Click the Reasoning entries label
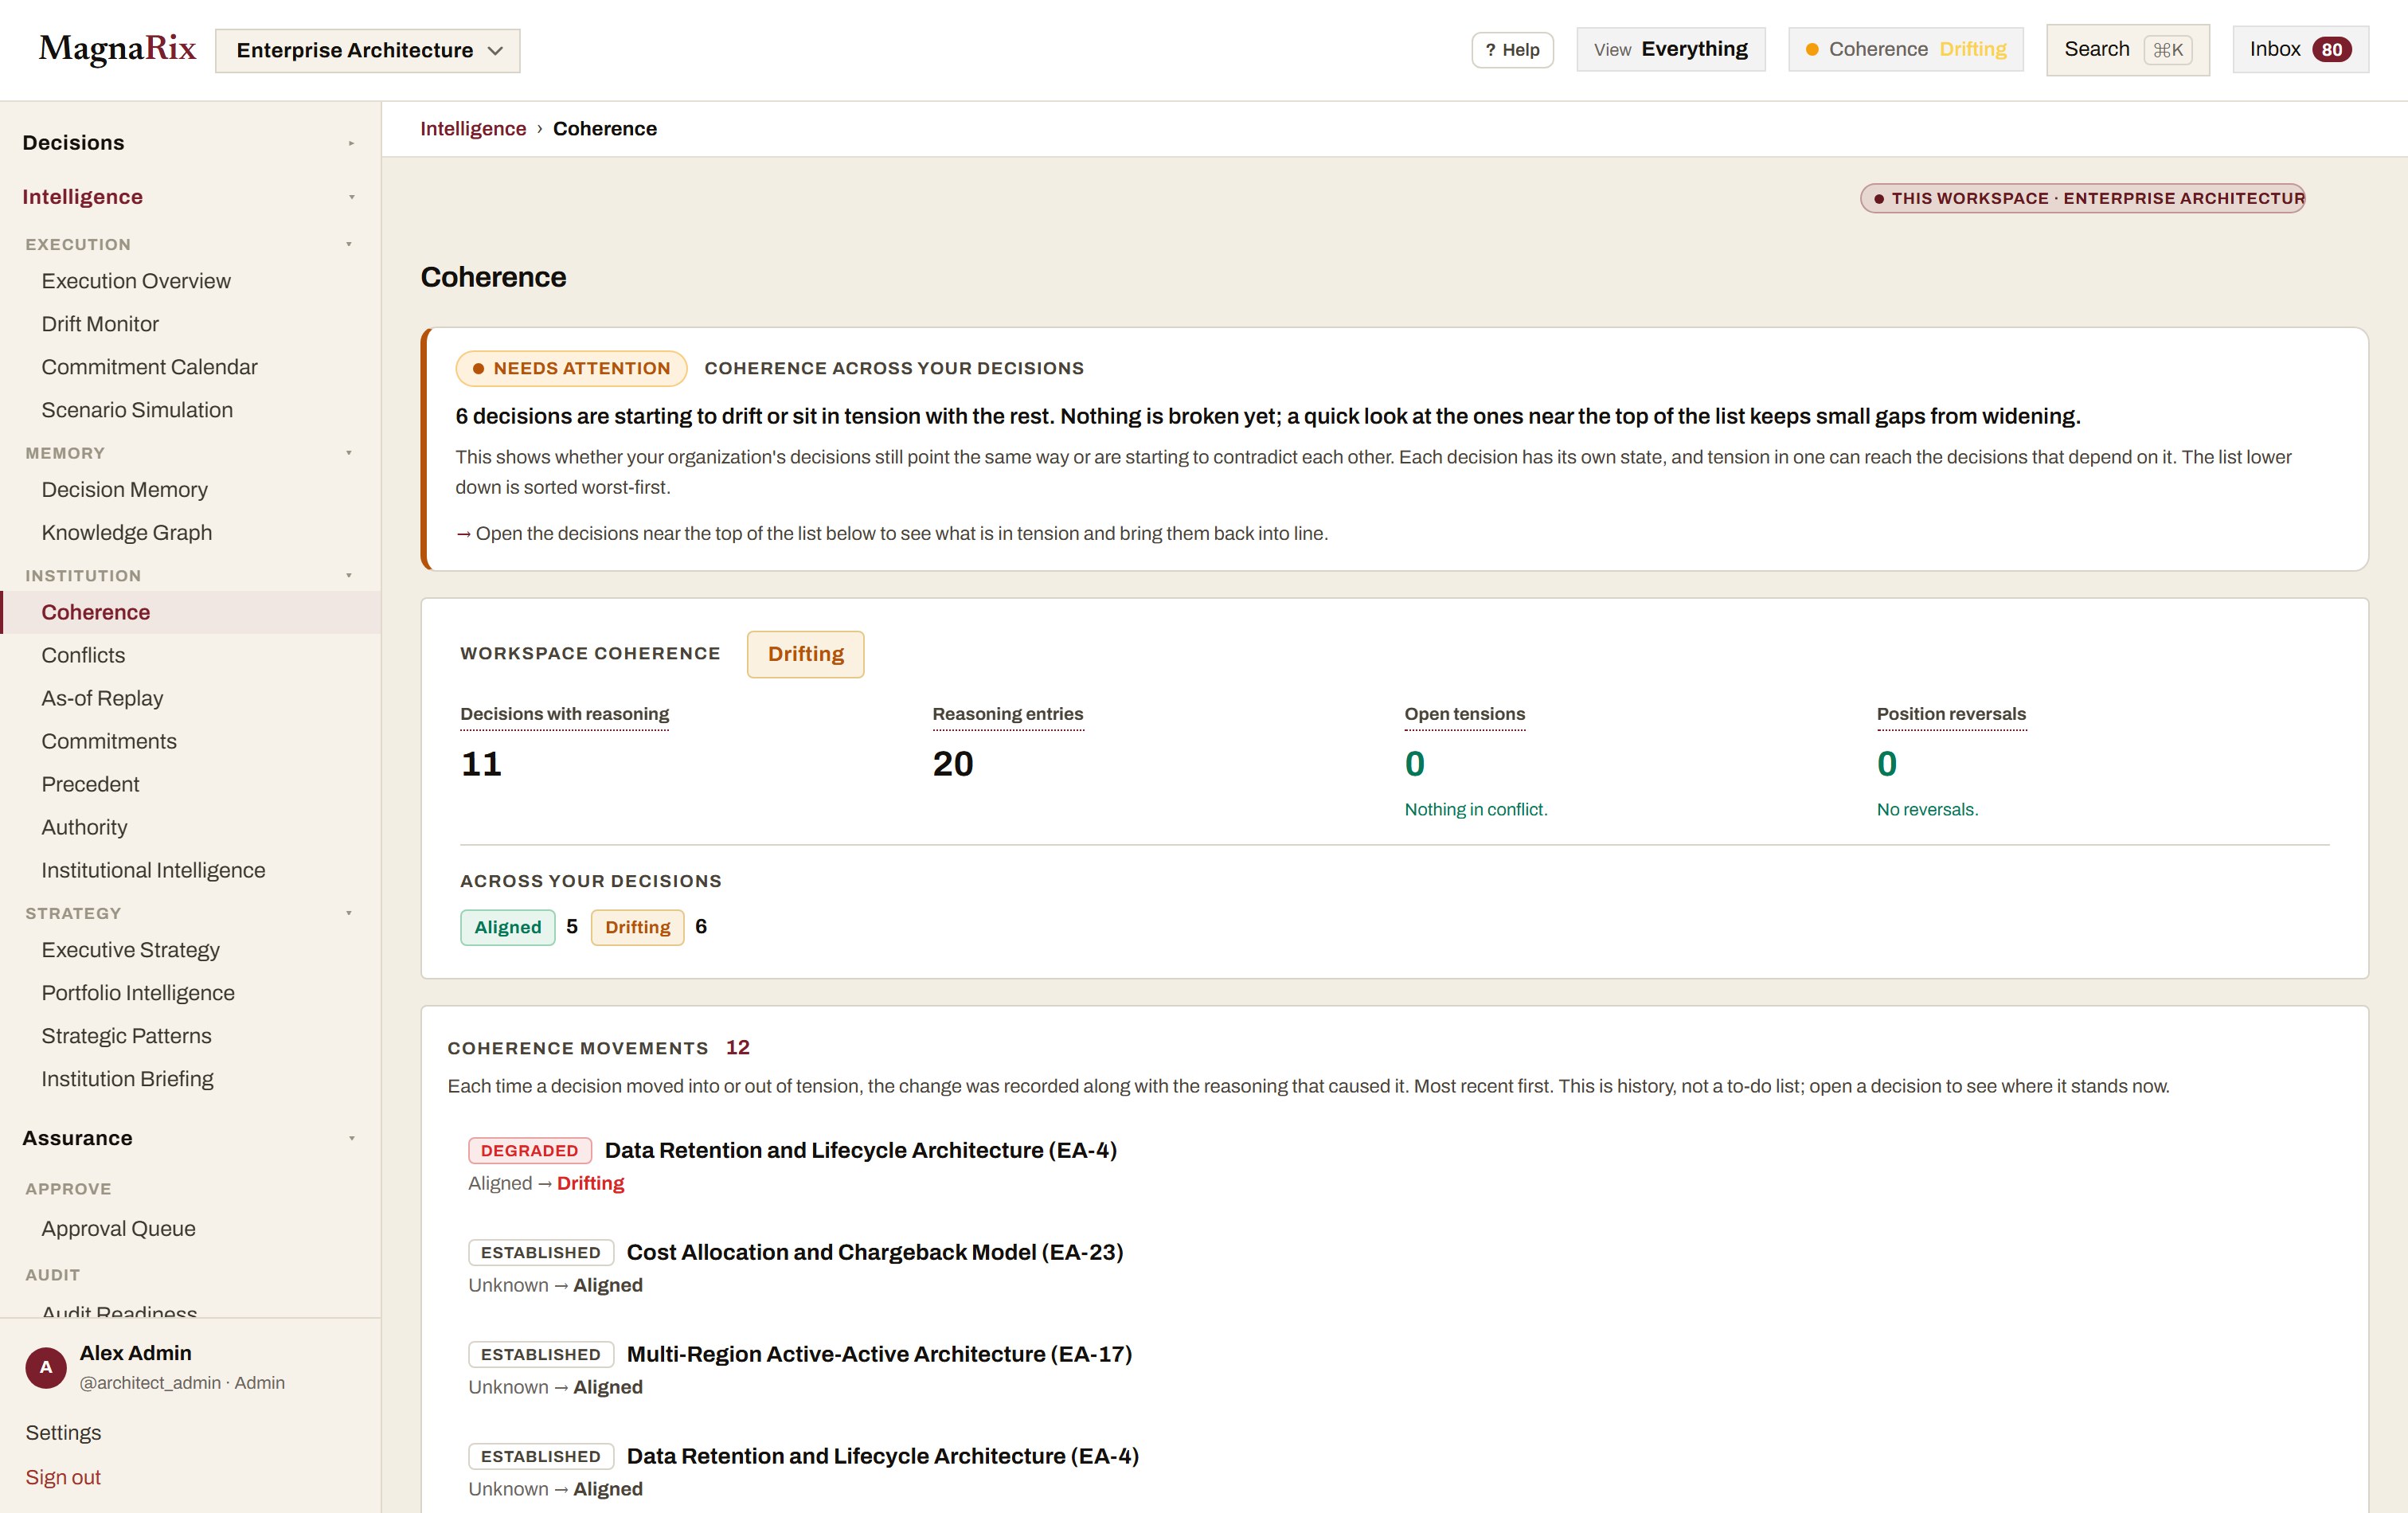 [x=1007, y=714]
